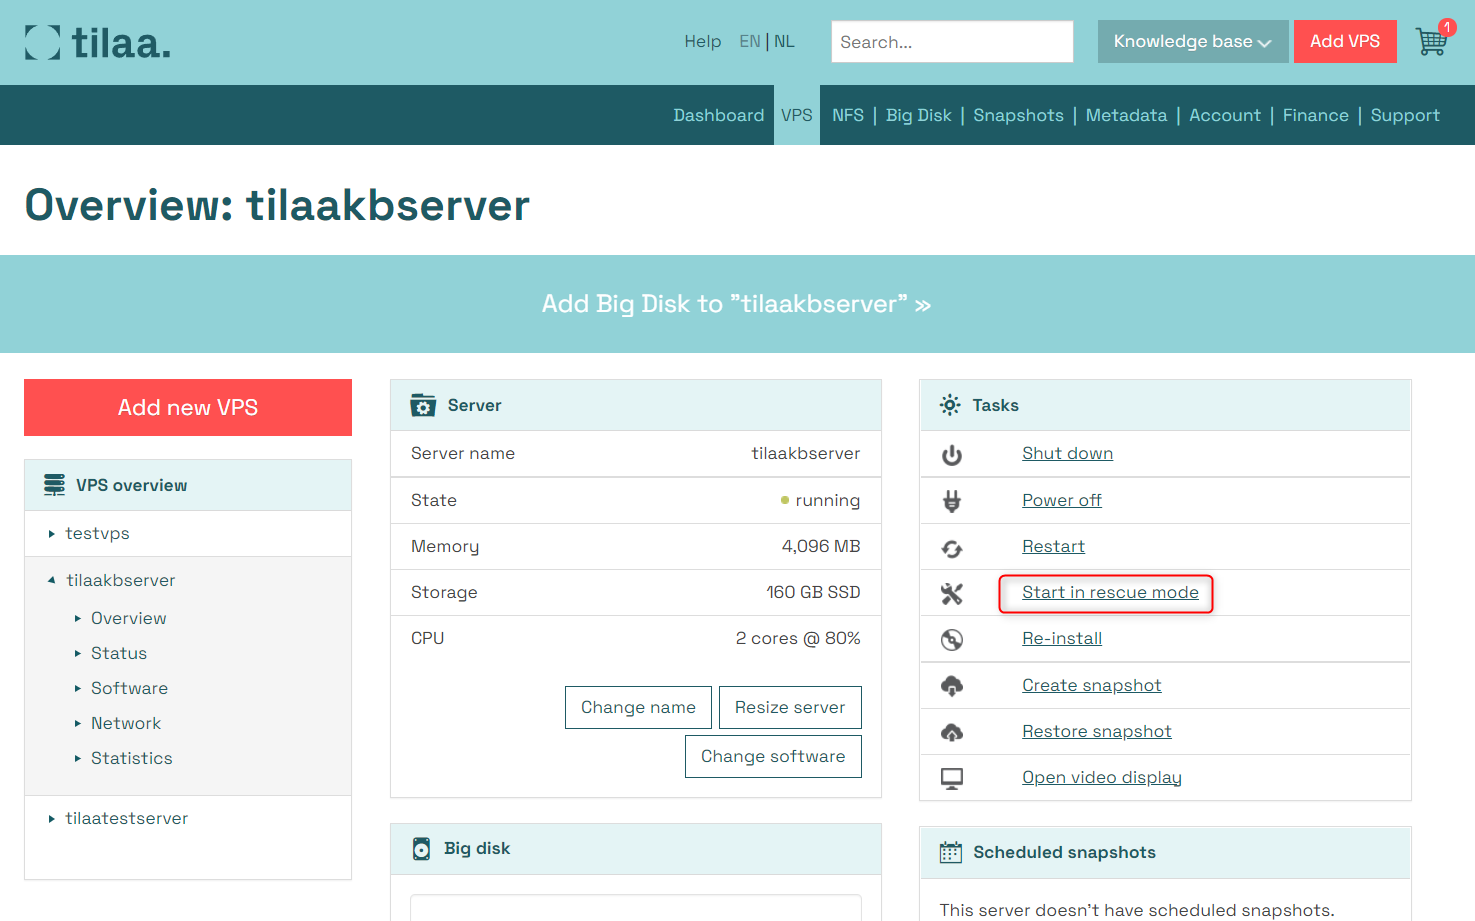This screenshot has height=921, width=1475.
Task: Click the tilaatestserver server name
Action: 127,818
